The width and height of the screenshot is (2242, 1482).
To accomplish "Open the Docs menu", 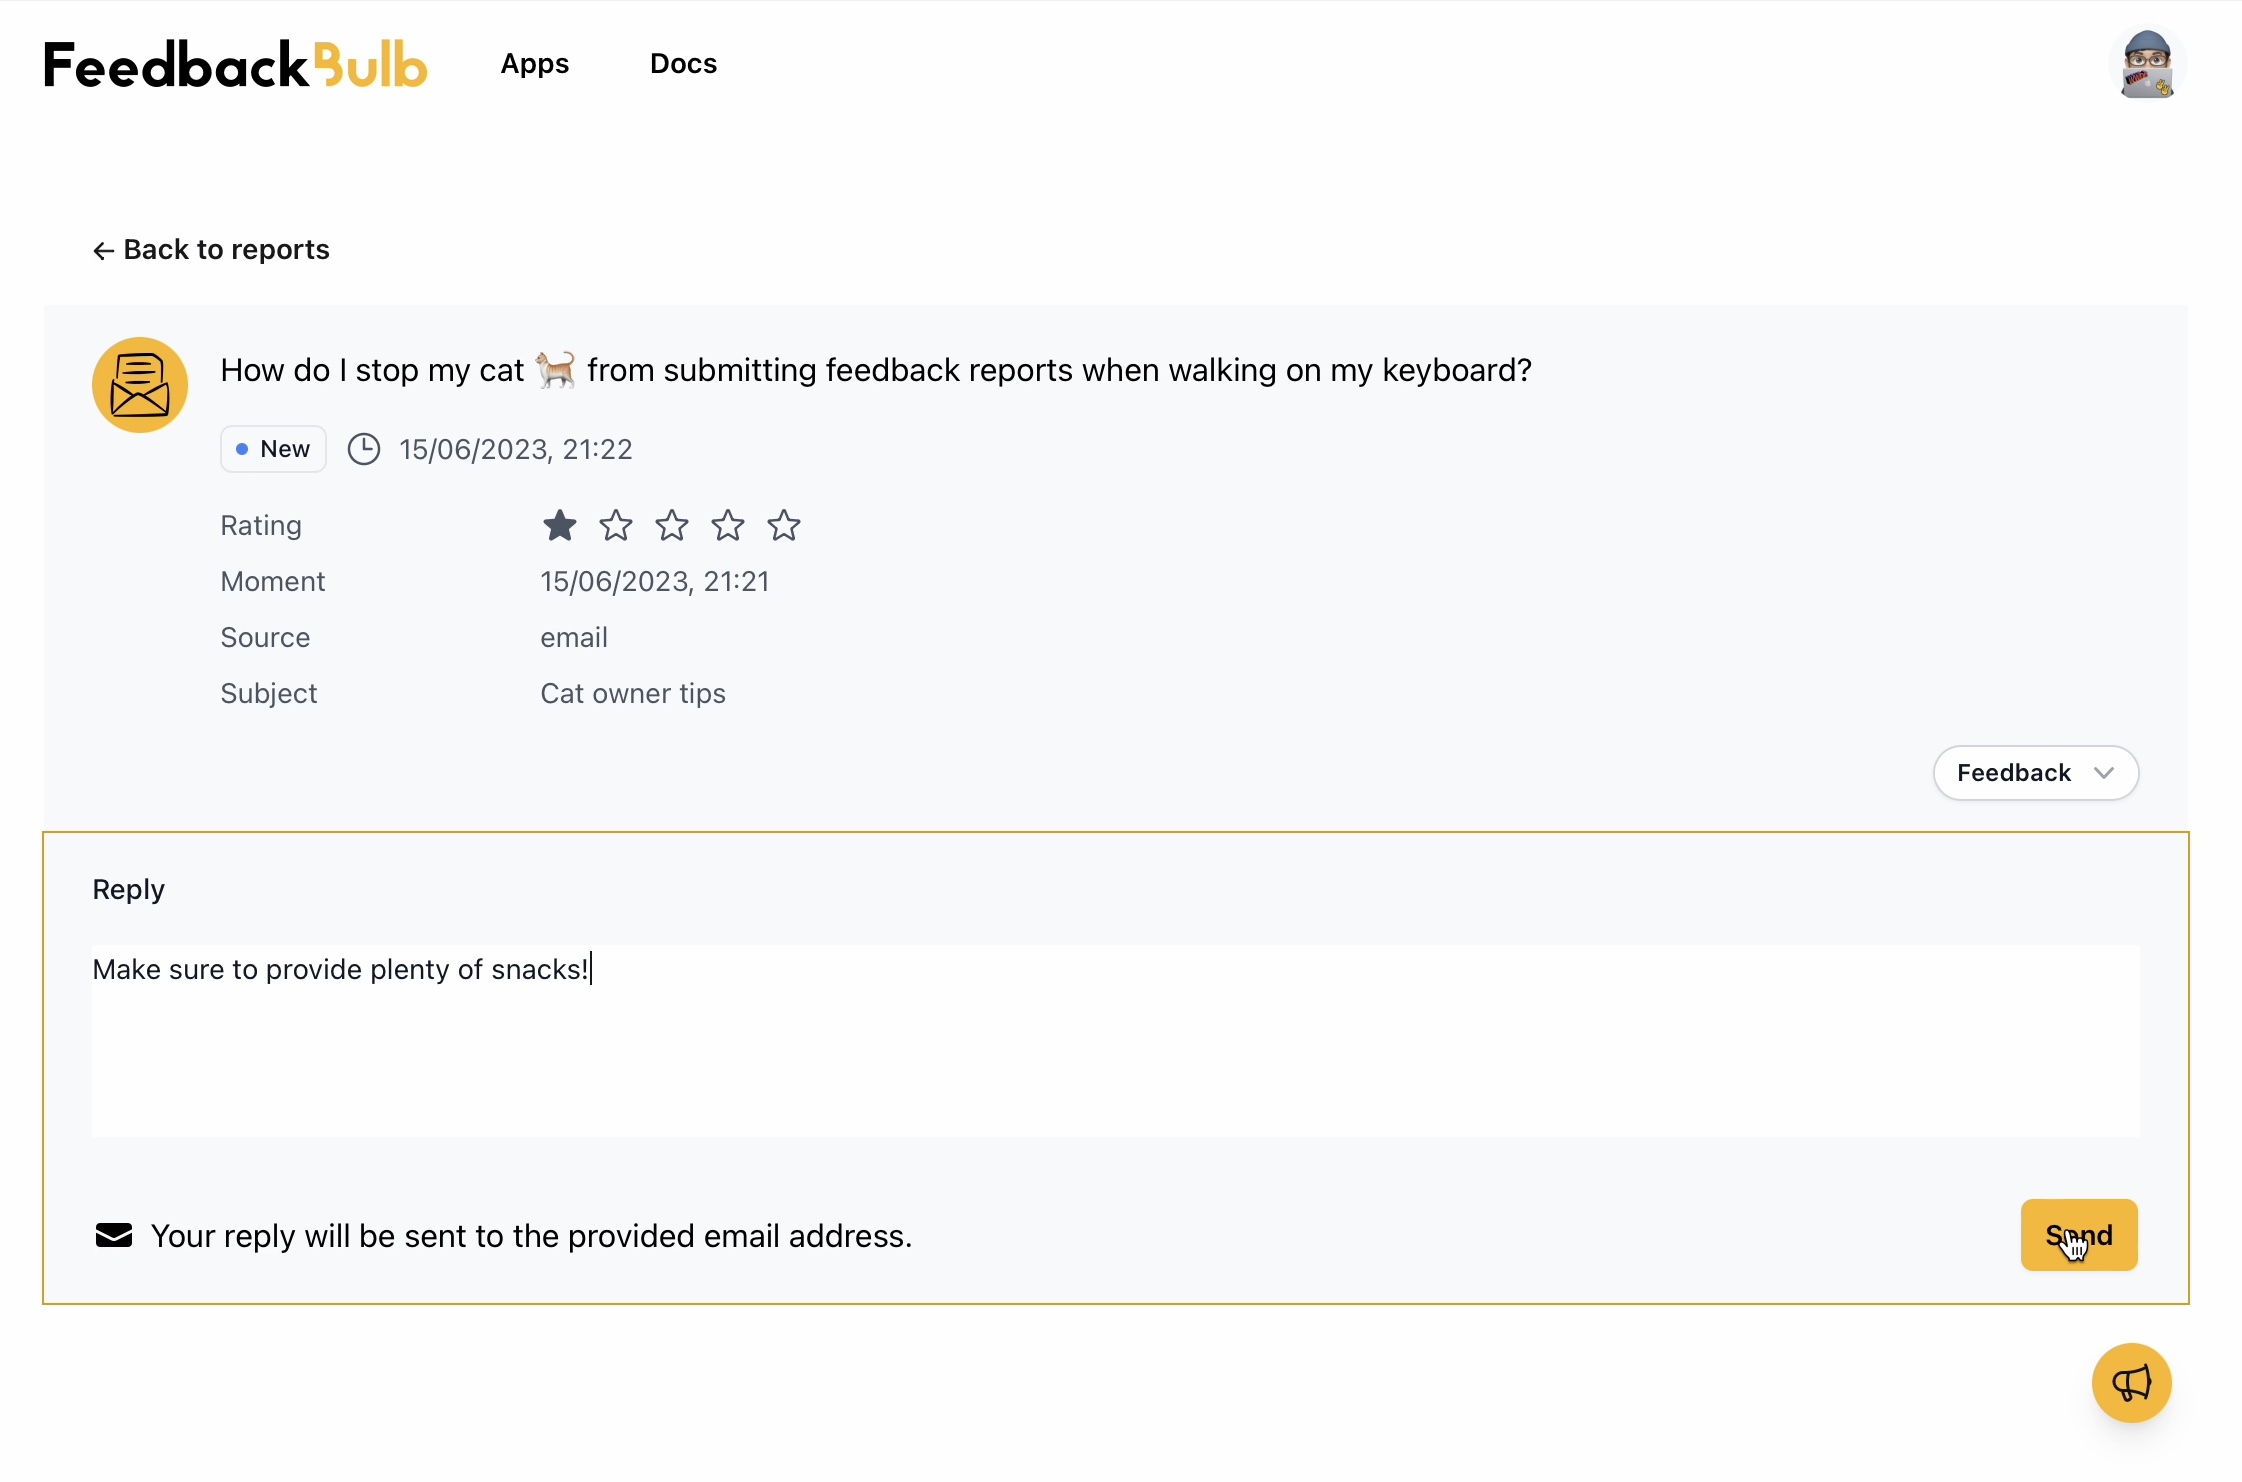I will (683, 64).
